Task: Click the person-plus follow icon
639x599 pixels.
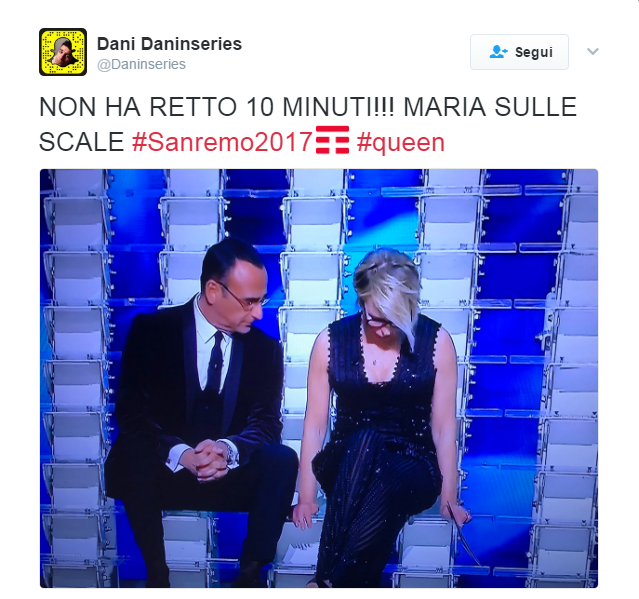Action: pyautogui.click(x=498, y=52)
